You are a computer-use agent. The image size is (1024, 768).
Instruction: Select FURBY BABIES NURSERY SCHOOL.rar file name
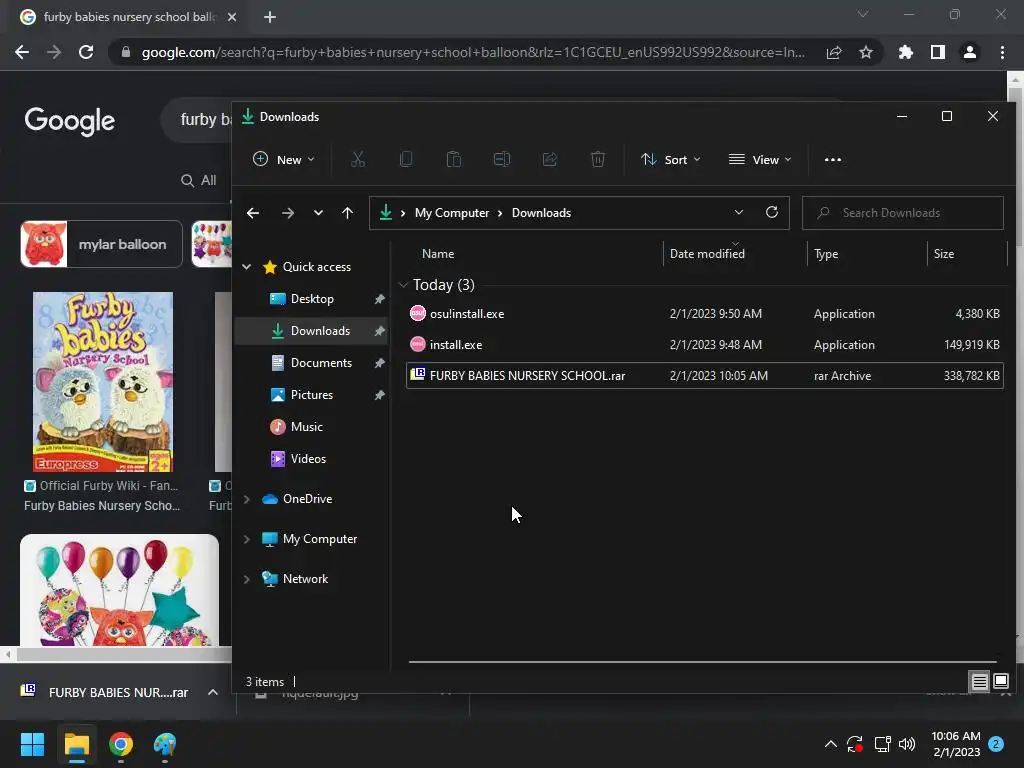(527, 376)
